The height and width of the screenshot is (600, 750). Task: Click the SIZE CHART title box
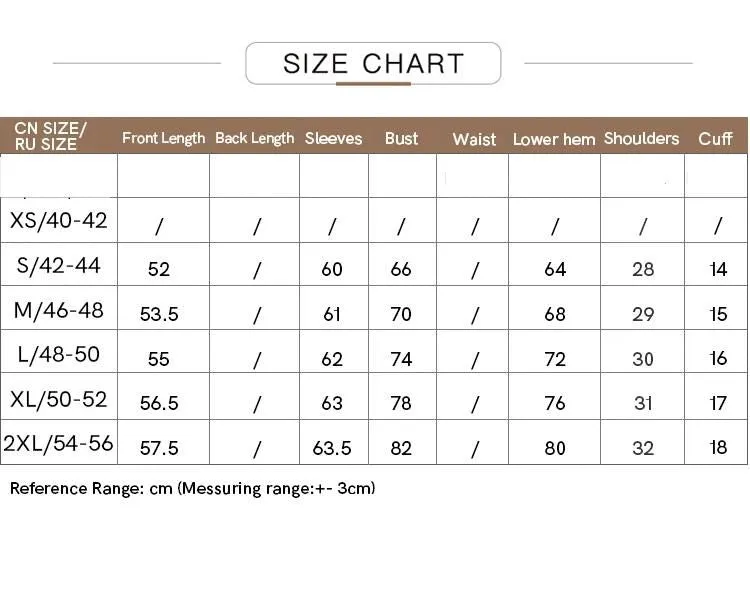[373, 63]
